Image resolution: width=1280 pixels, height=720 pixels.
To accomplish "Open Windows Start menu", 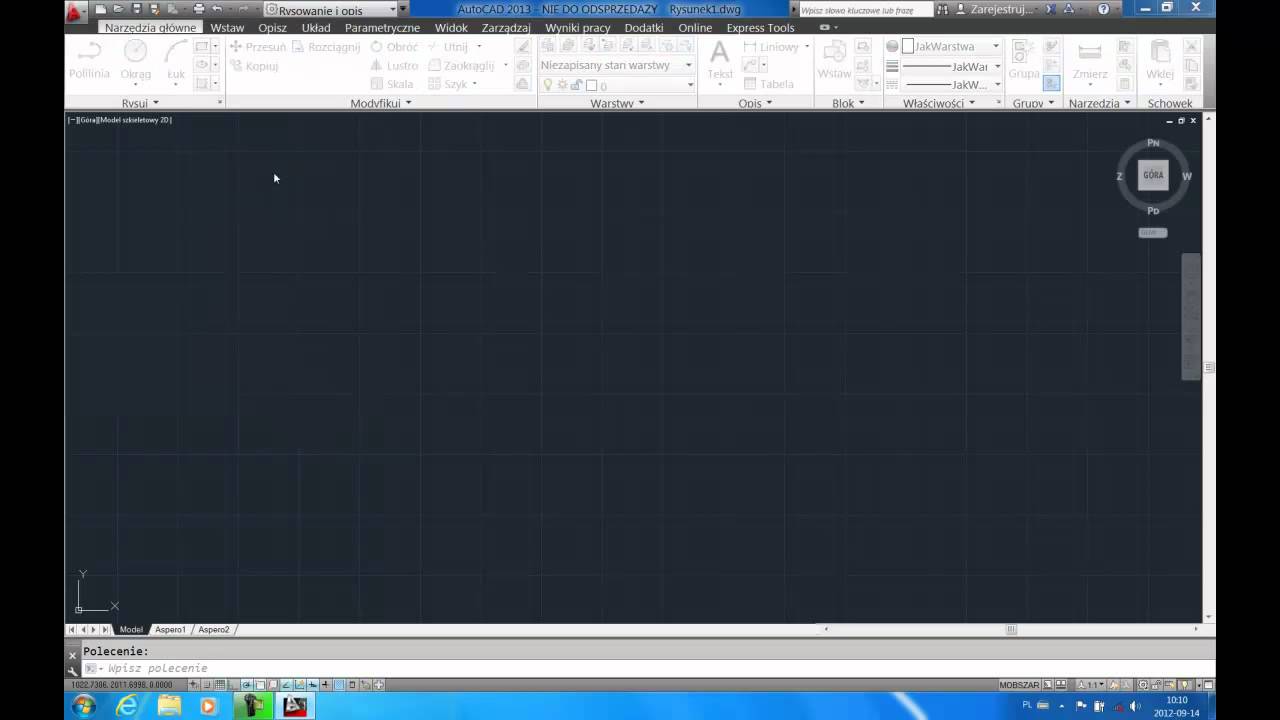I will (84, 706).
